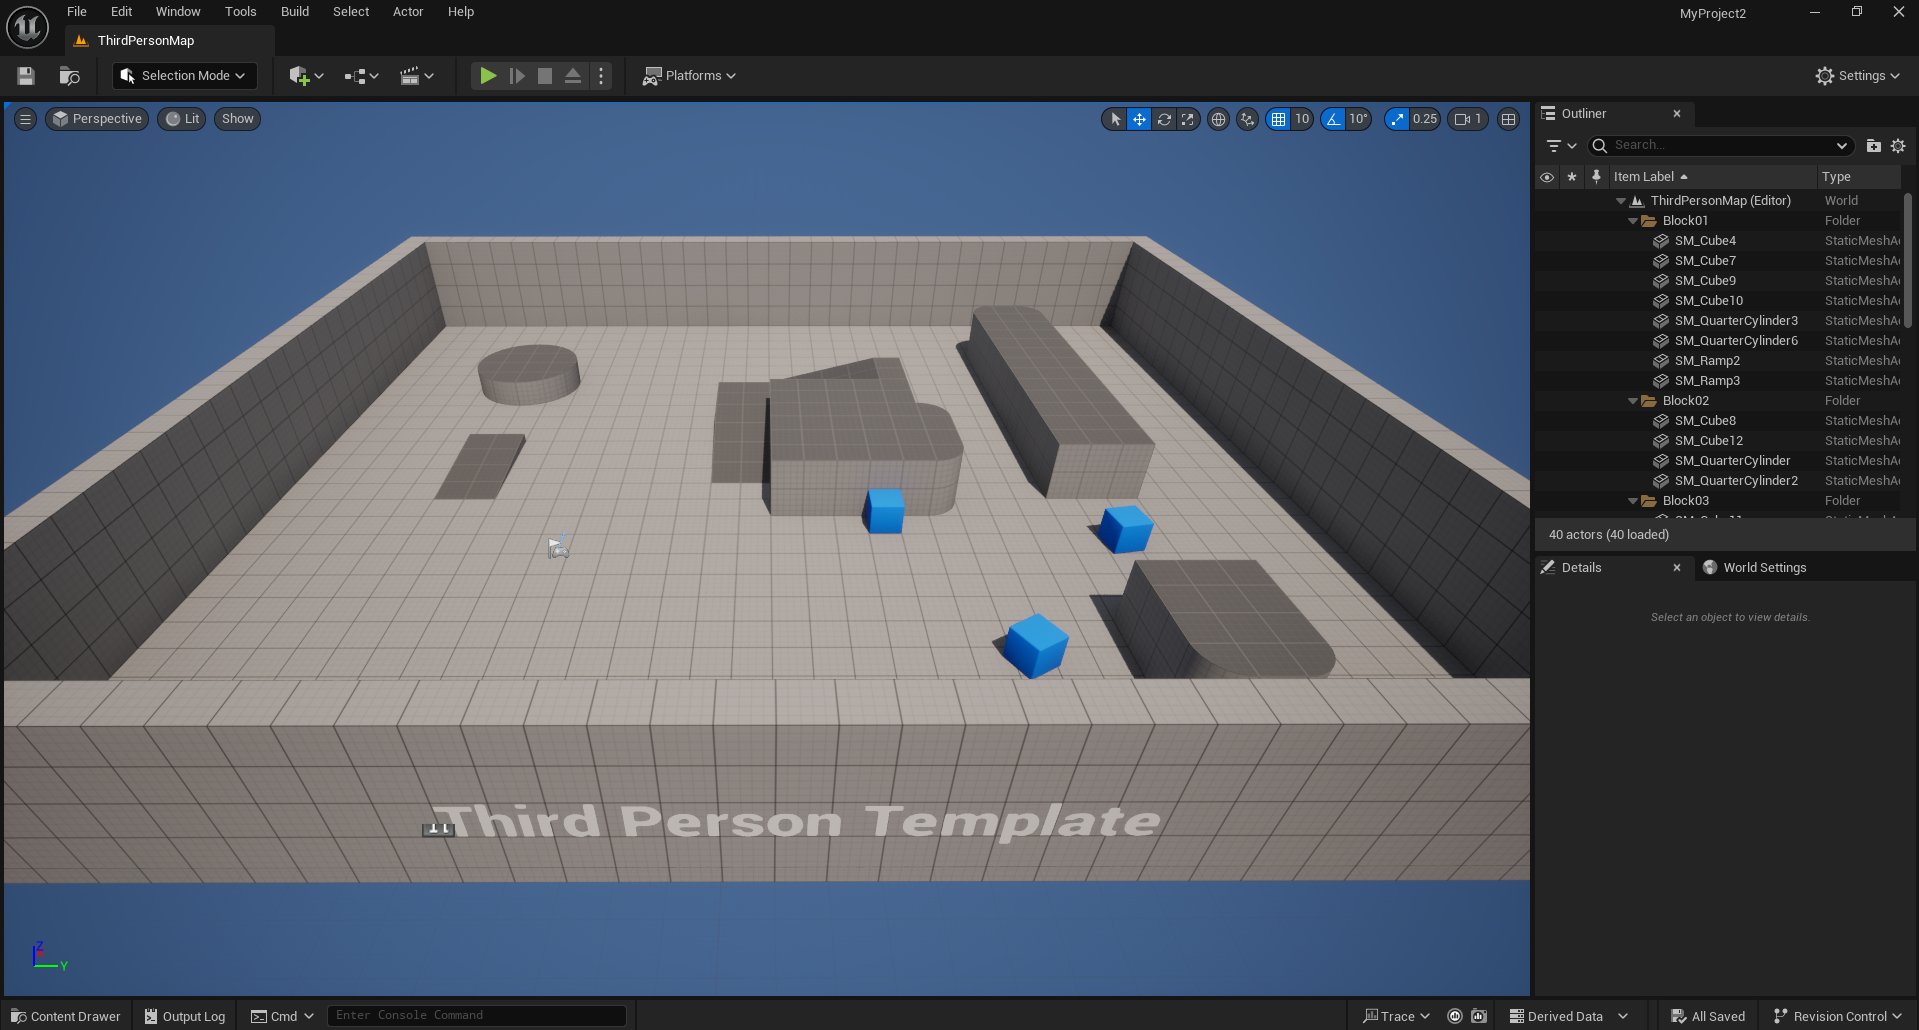The image size is (1919, 1030).
Task: Open the File menu
Action: coord(77,12)
